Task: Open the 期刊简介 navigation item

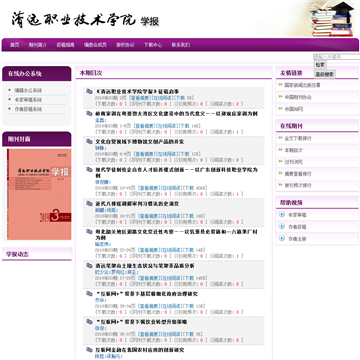Action: tap(38, 45)
